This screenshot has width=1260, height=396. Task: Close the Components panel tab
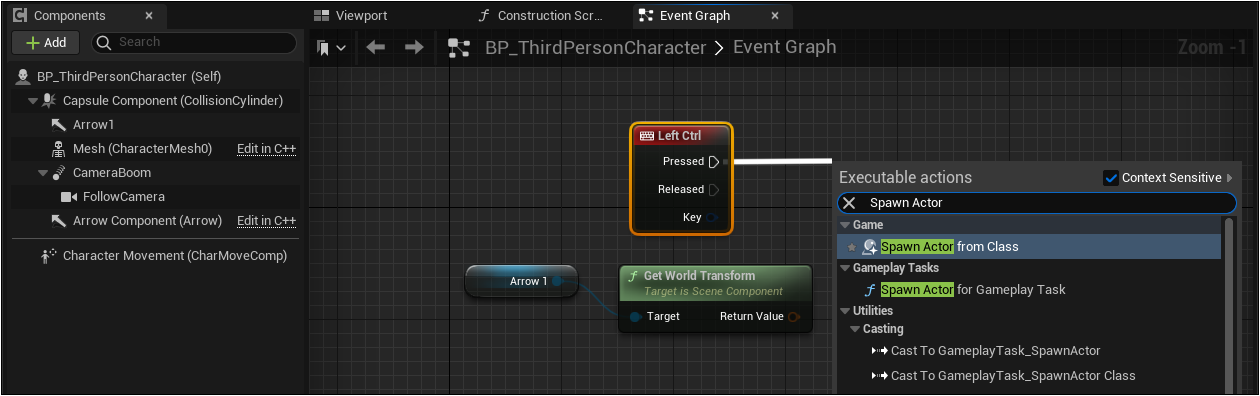tap(148, 16)
